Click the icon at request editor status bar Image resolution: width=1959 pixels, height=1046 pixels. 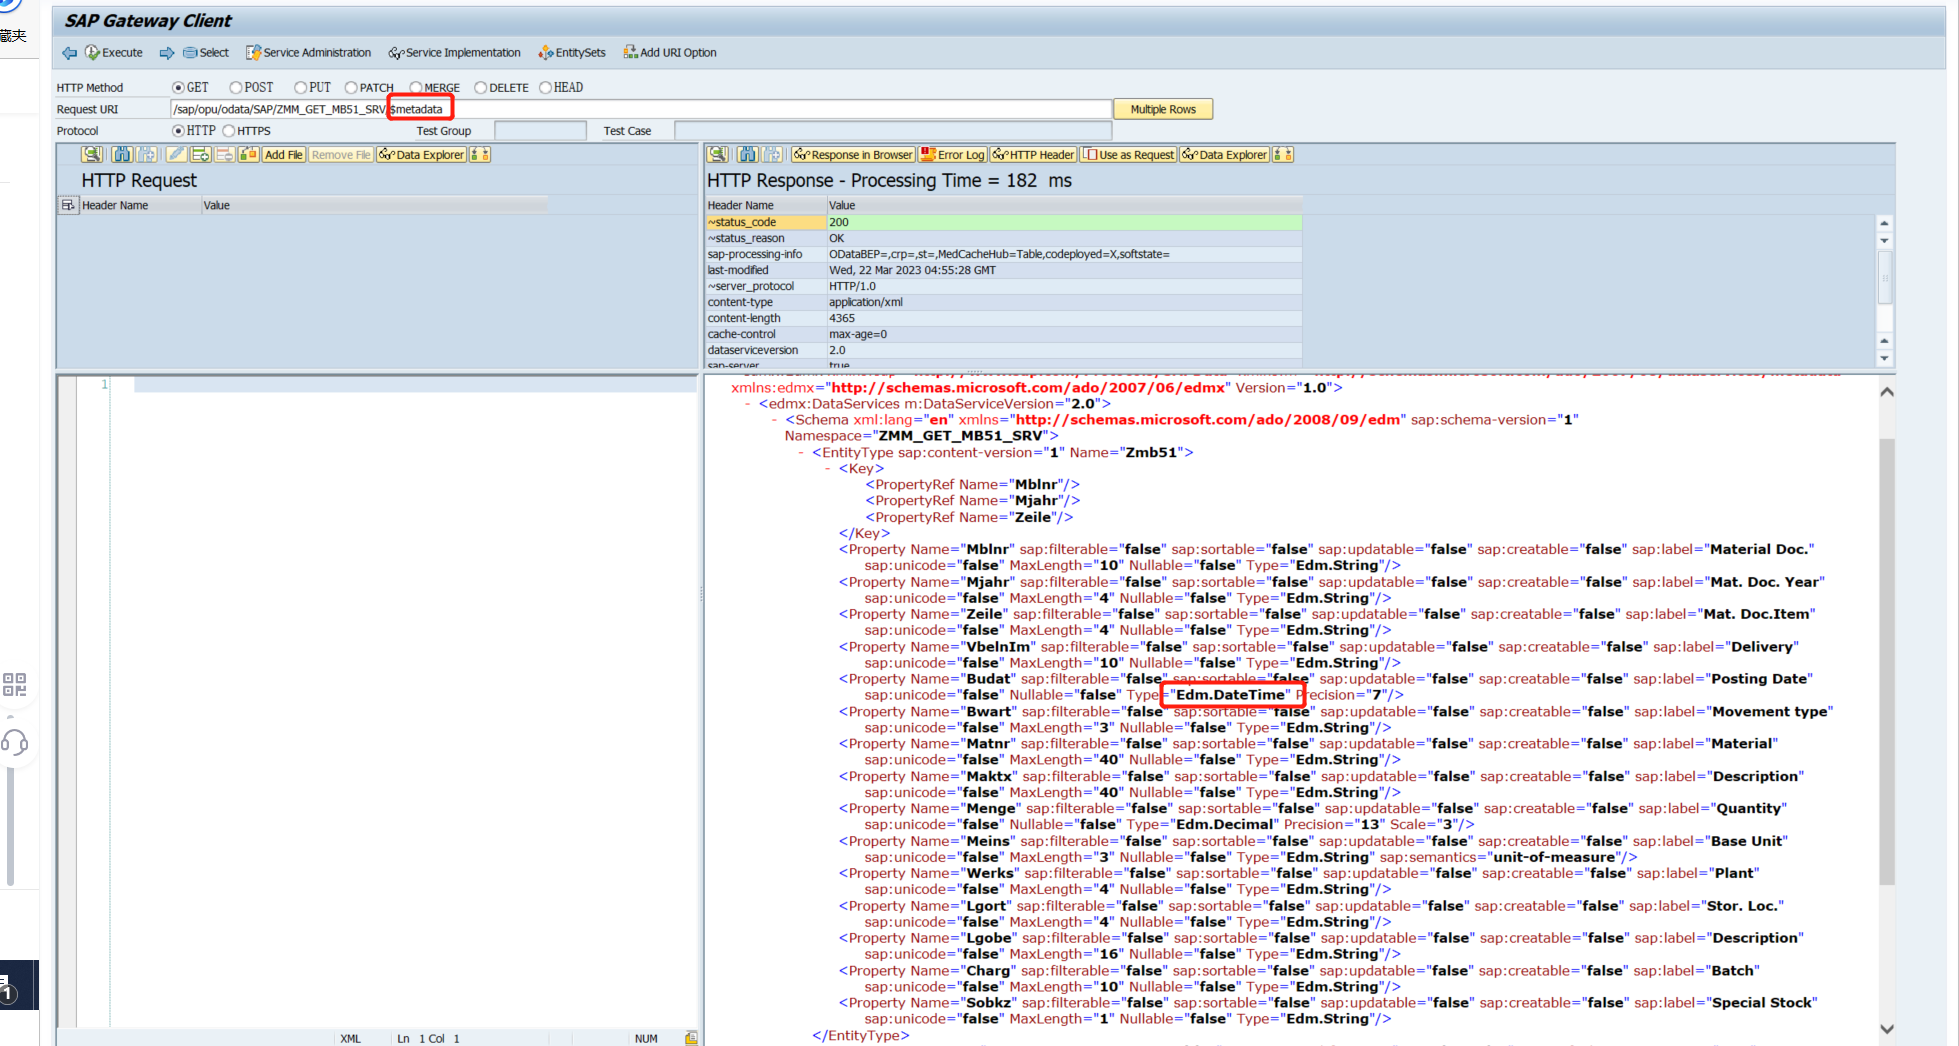(691, 1038)
